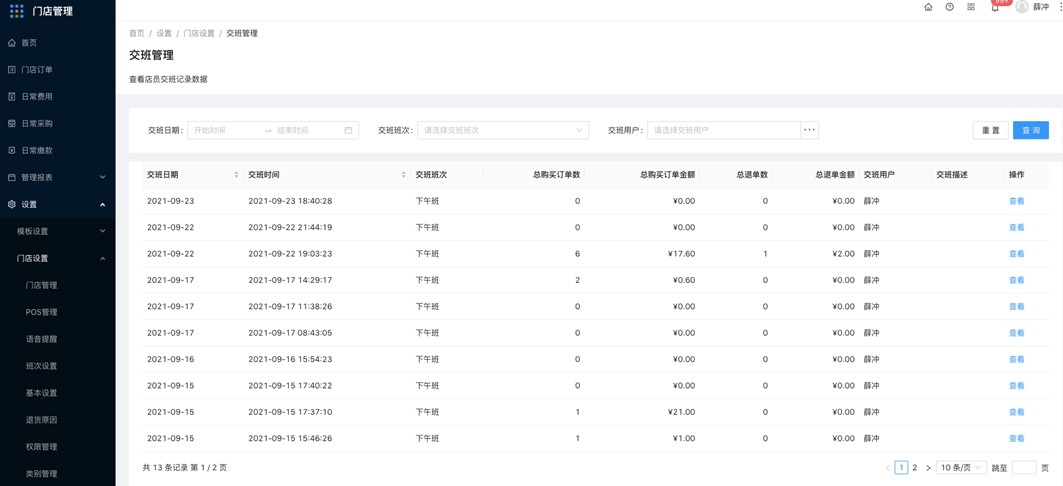Screen dimensions: 1063x486
Task: Click the 设置 gear icon in the sidebar
Action: (x=12, y=205)
